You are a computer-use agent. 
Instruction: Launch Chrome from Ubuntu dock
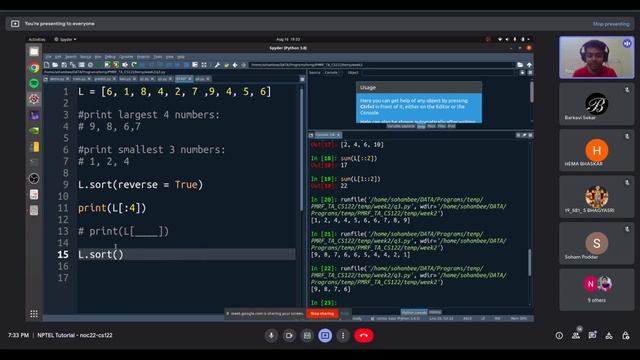34,67
